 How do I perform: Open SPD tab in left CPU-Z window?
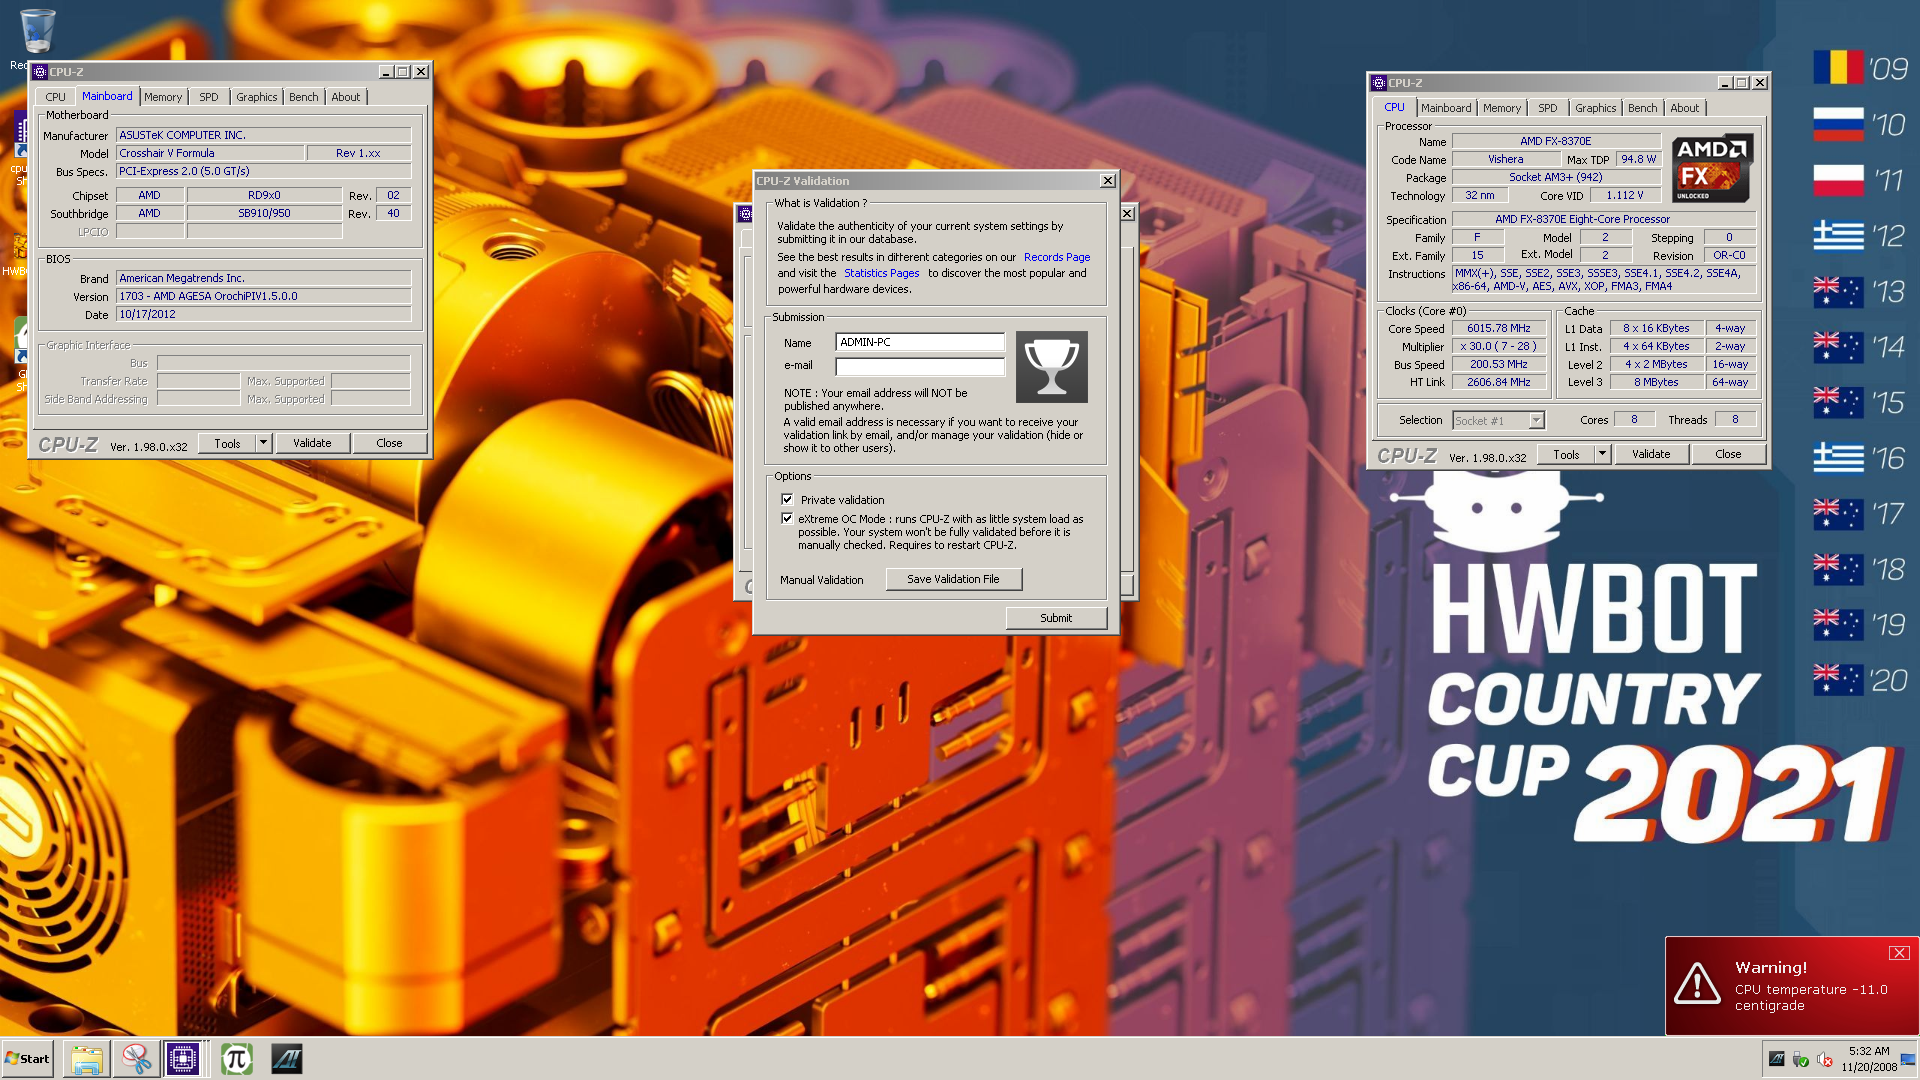click(x=209, y=97)
